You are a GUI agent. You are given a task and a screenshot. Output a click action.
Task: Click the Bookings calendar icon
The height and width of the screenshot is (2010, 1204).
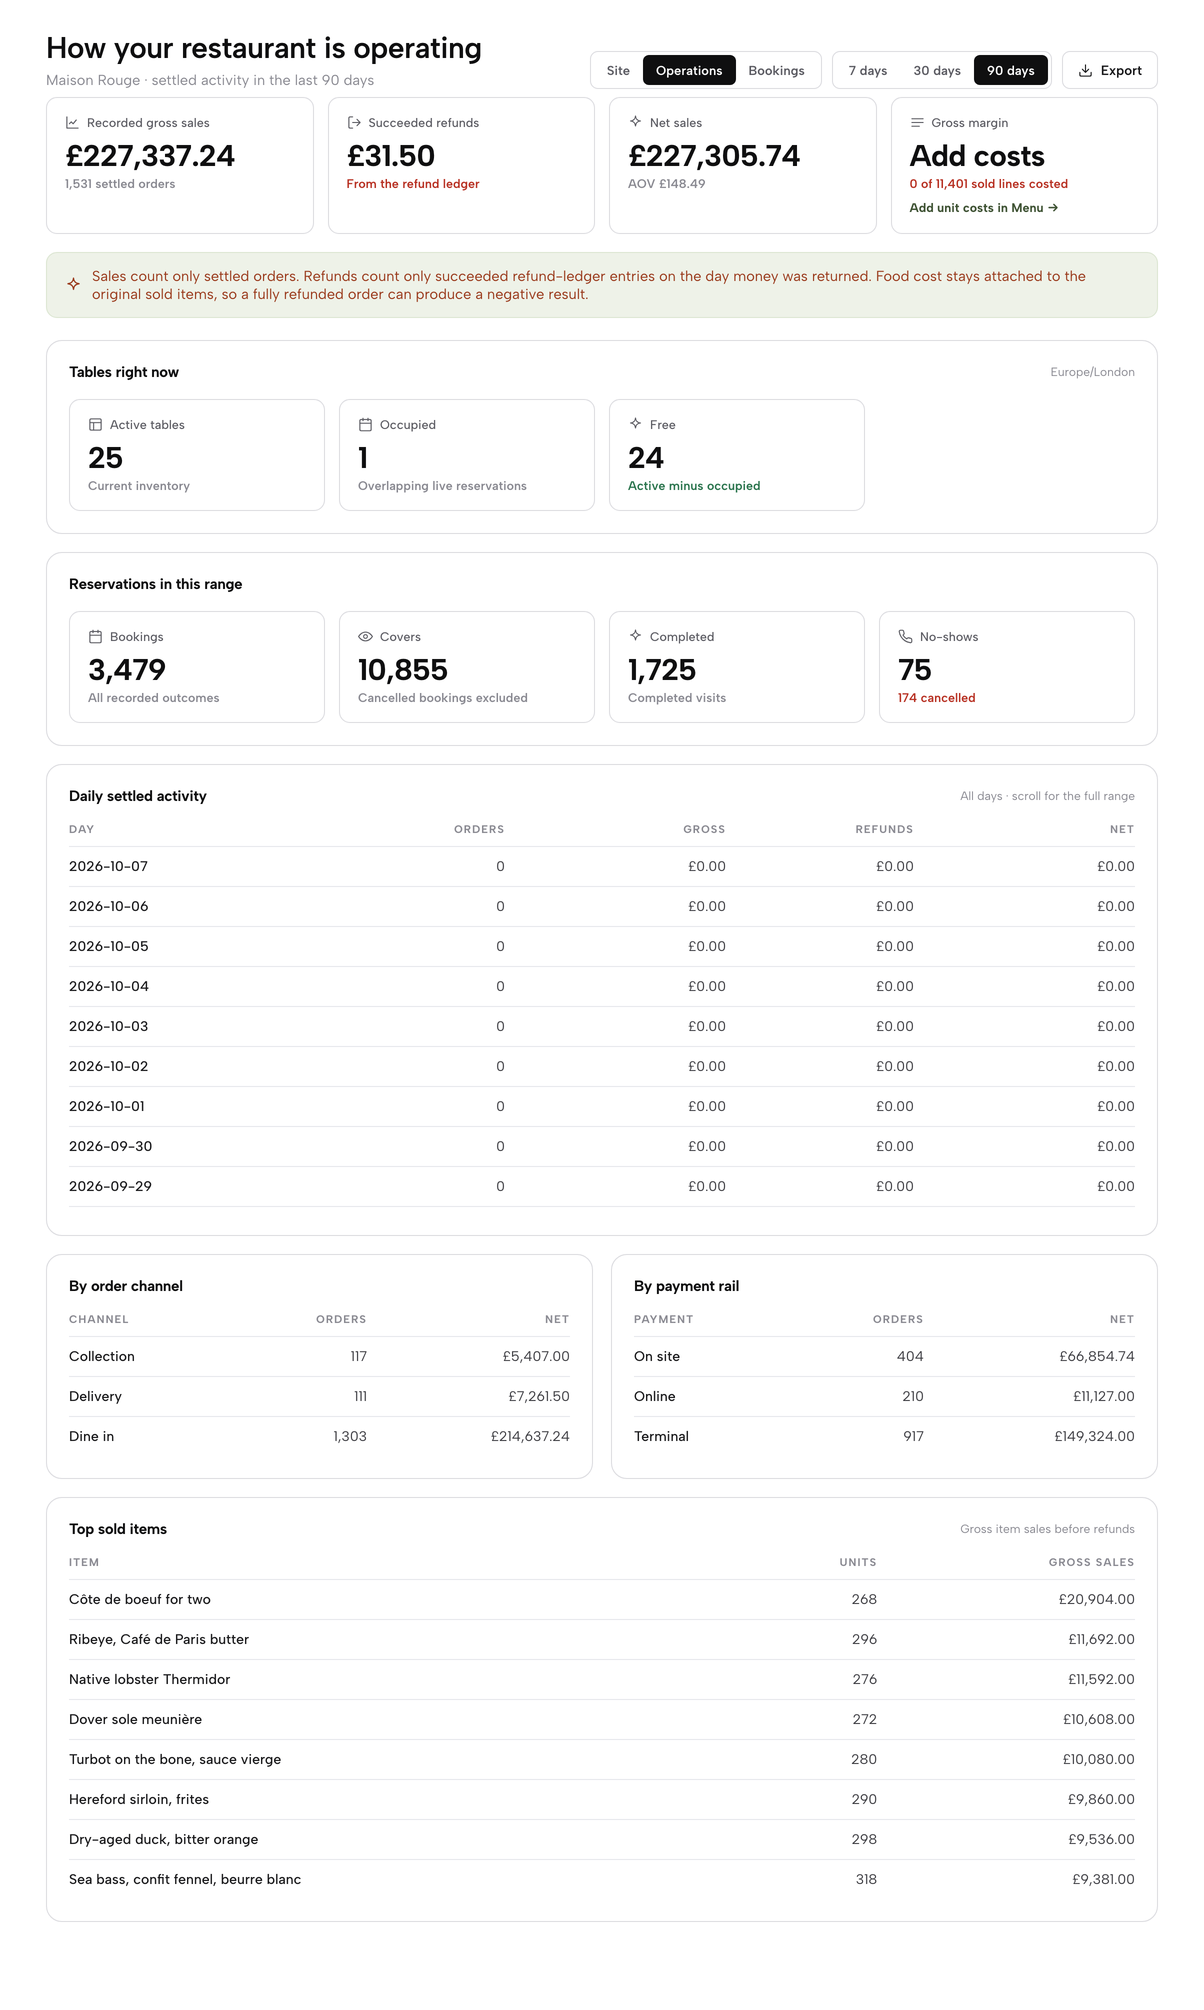tap(95, 637)
